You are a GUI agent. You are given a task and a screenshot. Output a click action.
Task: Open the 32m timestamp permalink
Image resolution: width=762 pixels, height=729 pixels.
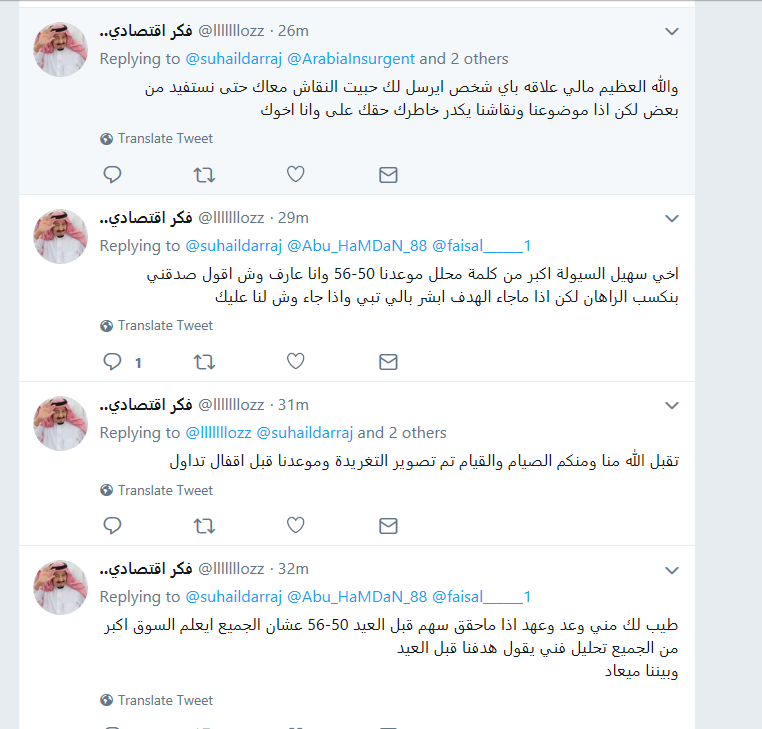click(x=293, y=569)
